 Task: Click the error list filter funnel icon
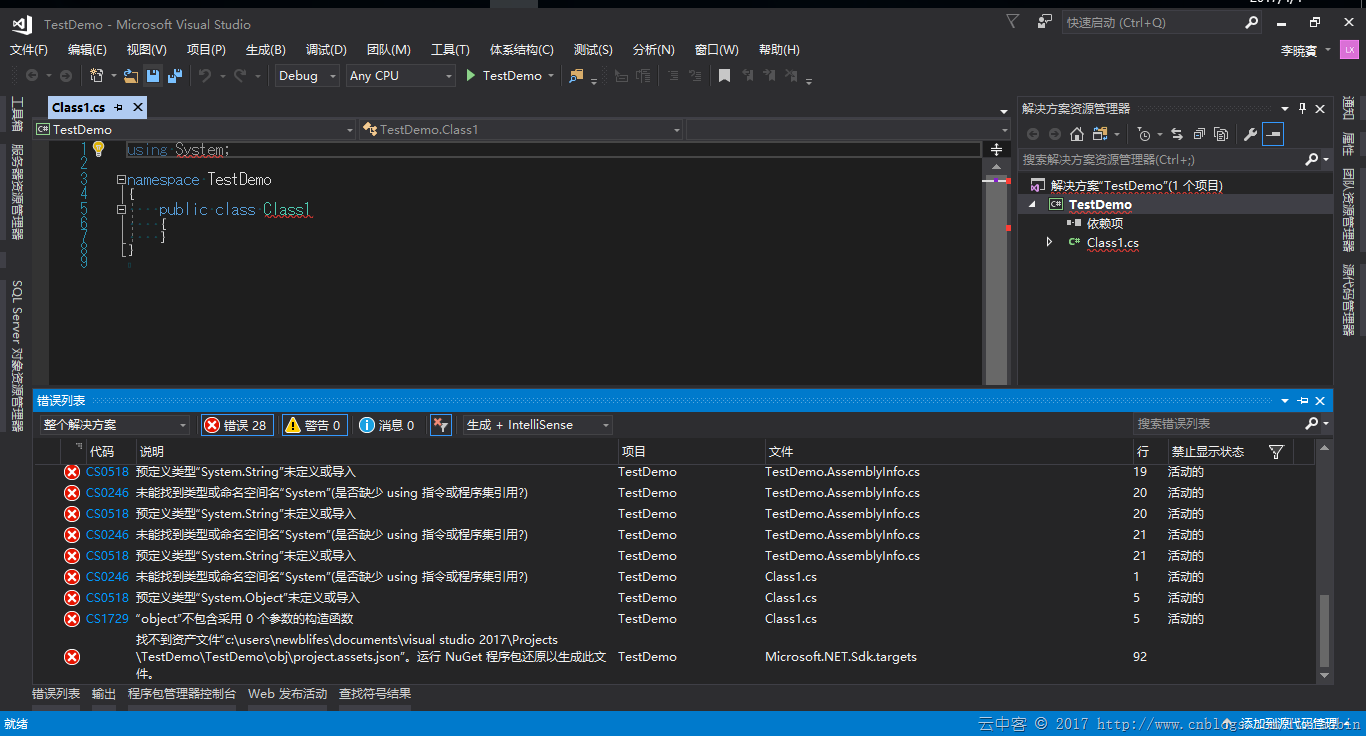pyautogui.click(x=441, y=425)
